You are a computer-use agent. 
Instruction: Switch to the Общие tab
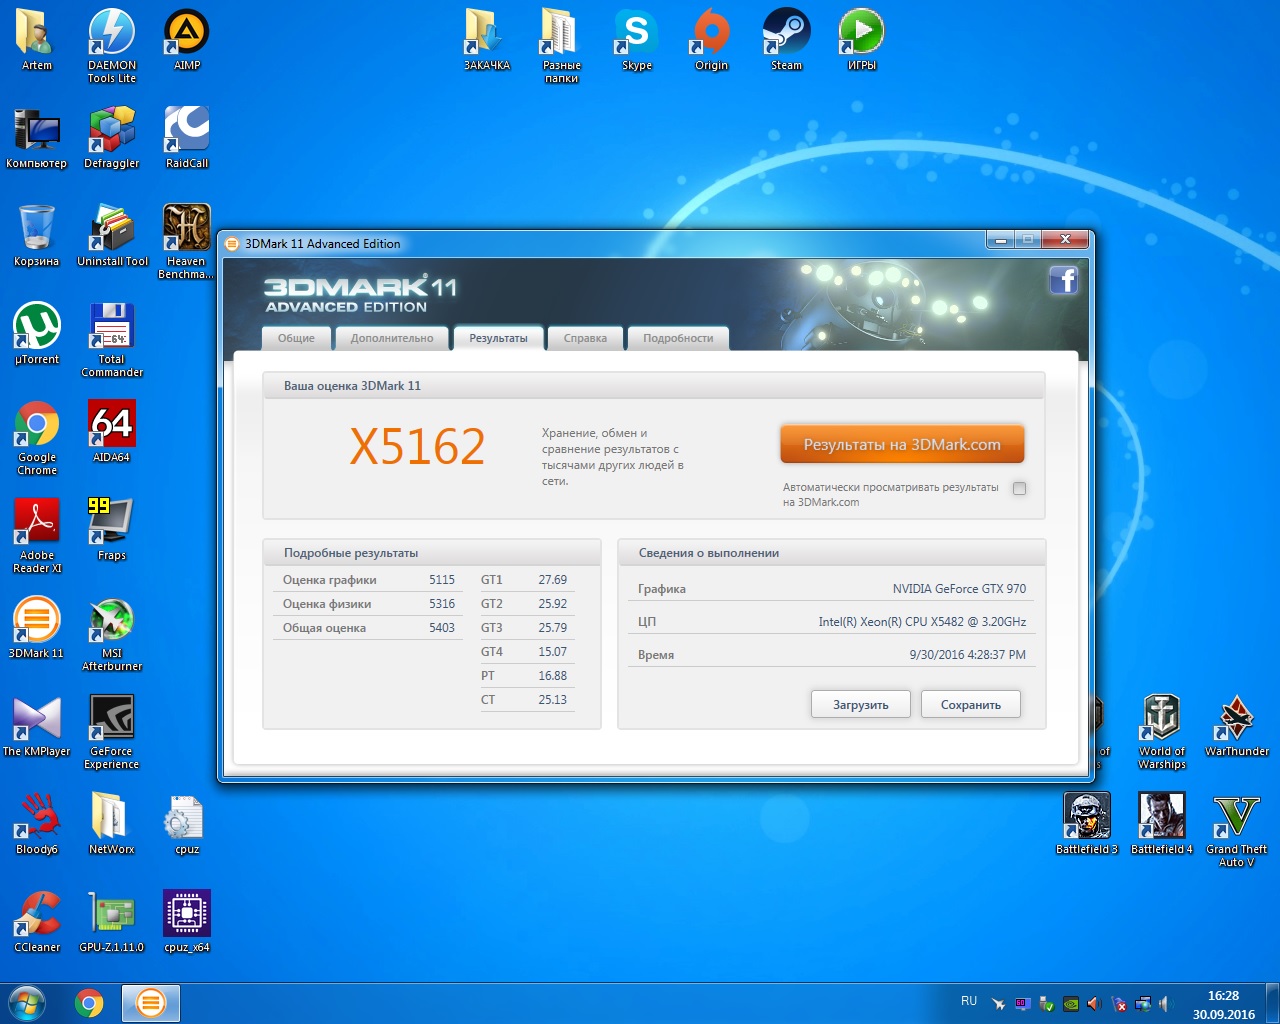296,338
